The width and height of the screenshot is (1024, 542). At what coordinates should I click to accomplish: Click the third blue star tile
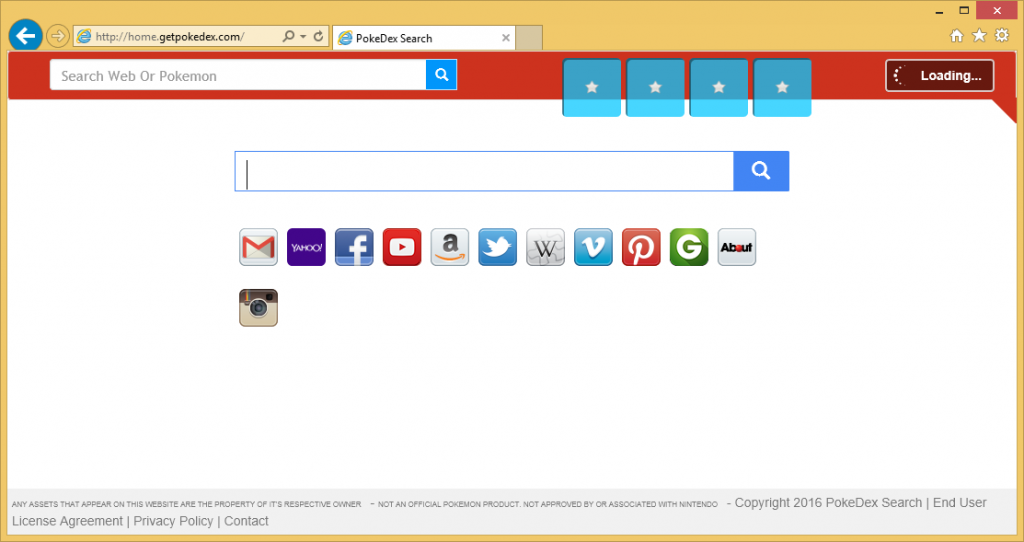coord(718,88)
